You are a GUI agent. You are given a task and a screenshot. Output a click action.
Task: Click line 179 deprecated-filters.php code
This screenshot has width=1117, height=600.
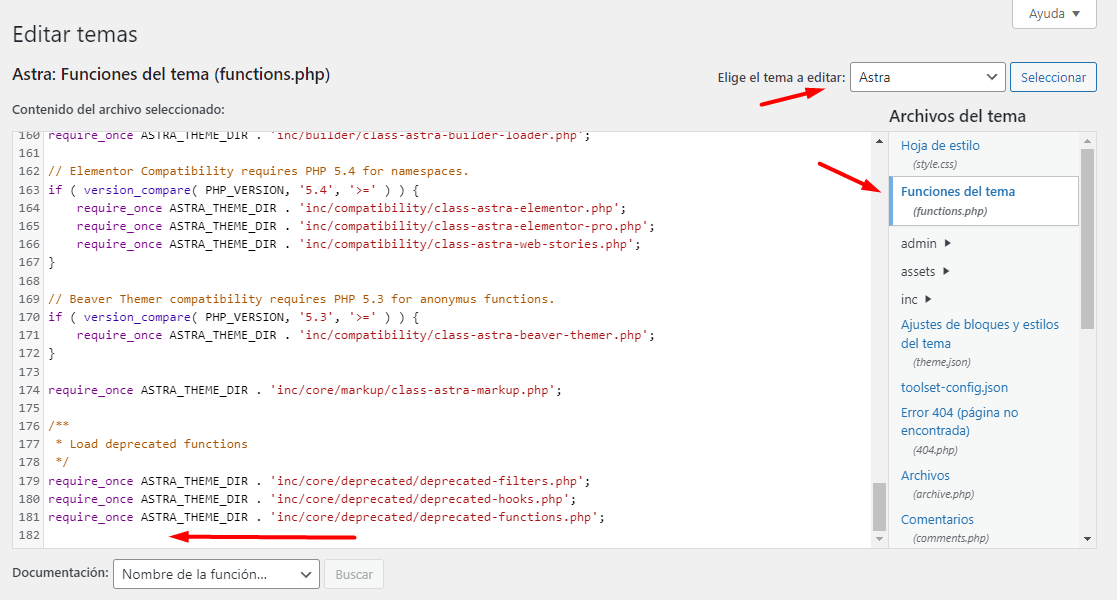tap(319, 481)
